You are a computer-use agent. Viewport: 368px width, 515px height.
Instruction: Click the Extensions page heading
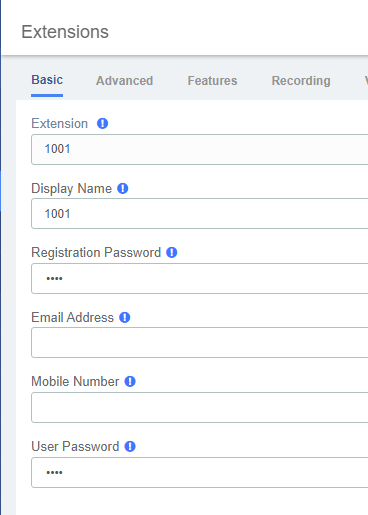click(65, 32)
